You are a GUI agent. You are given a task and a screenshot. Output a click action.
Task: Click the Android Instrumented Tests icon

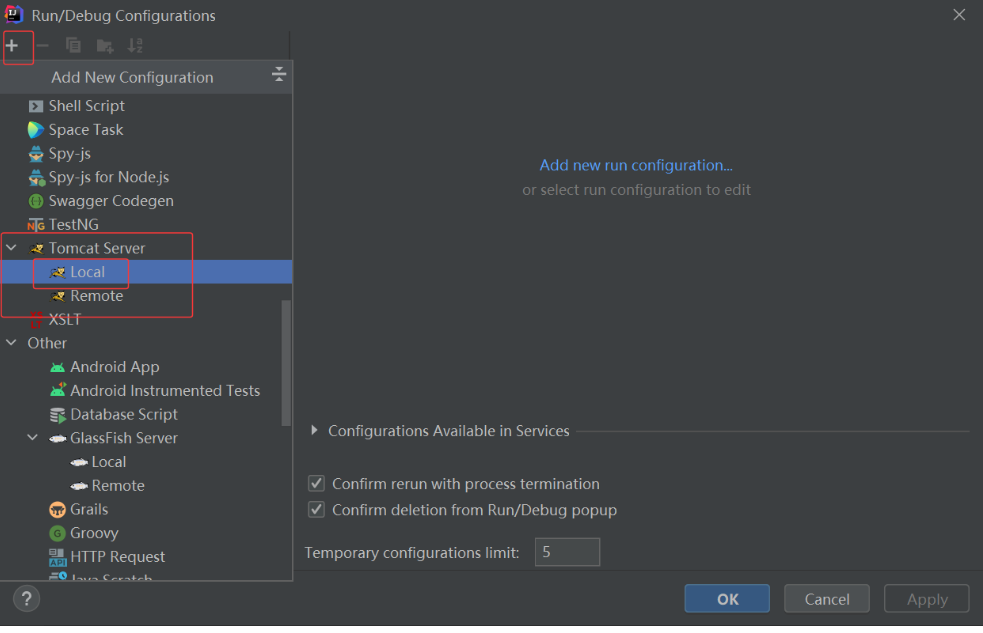pyautogui.click(x=58, y=390)
